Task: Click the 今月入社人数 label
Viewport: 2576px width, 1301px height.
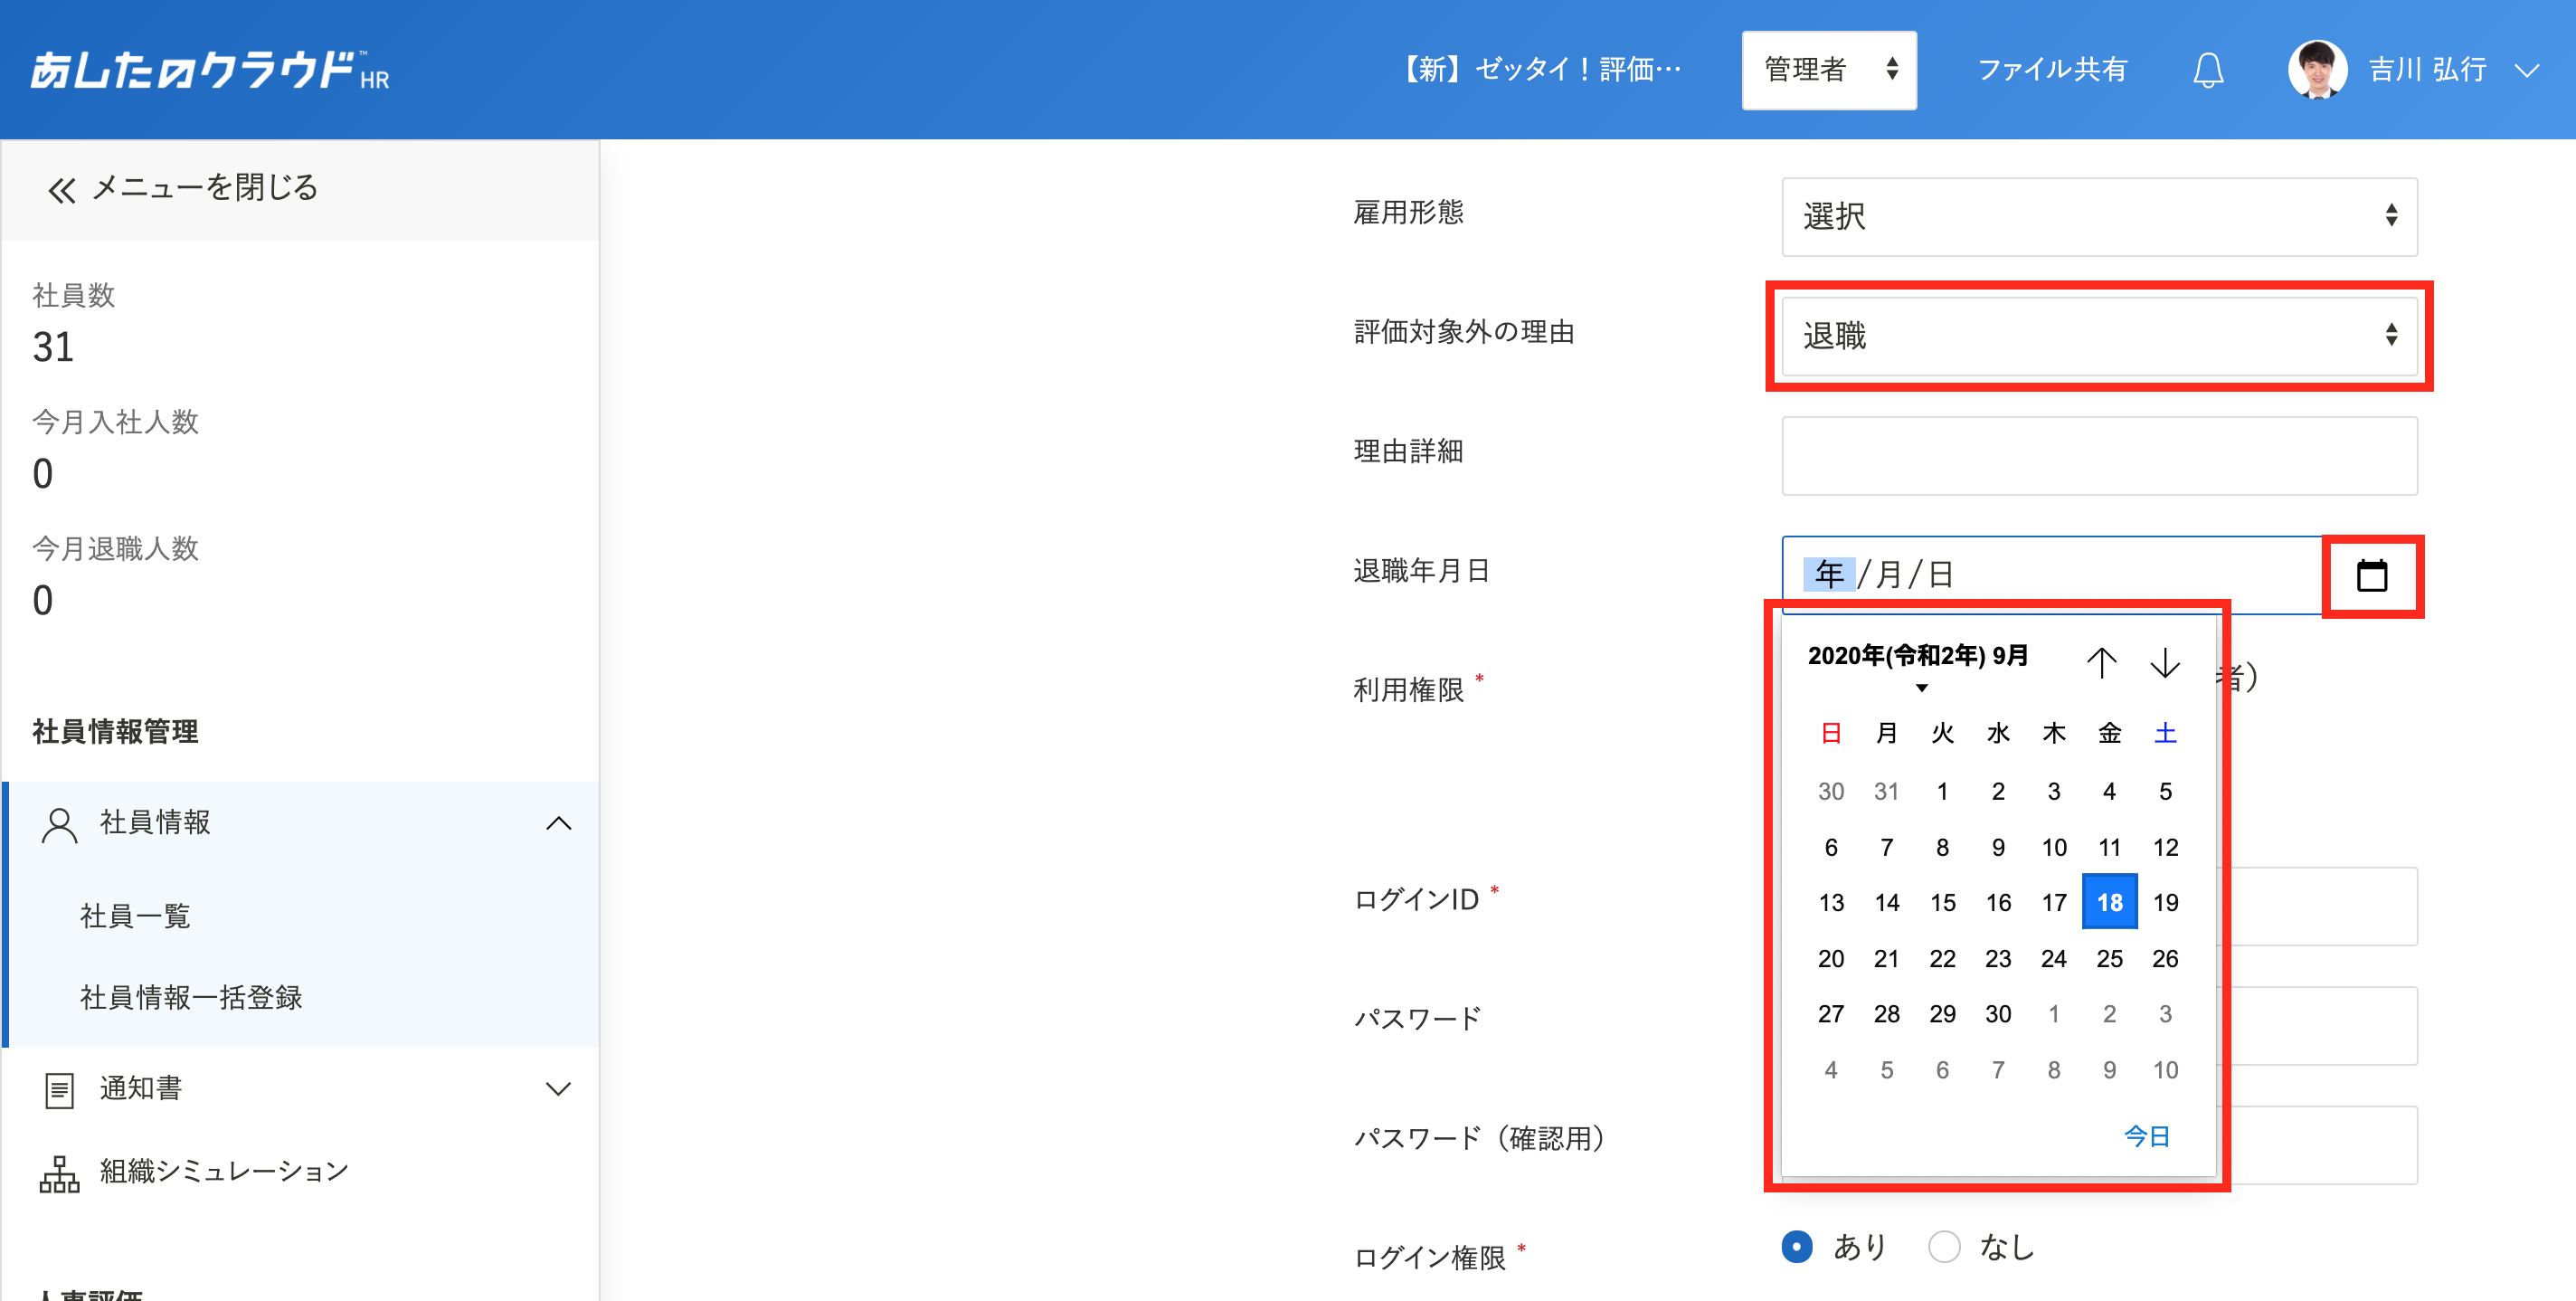Action: (115, 422)
